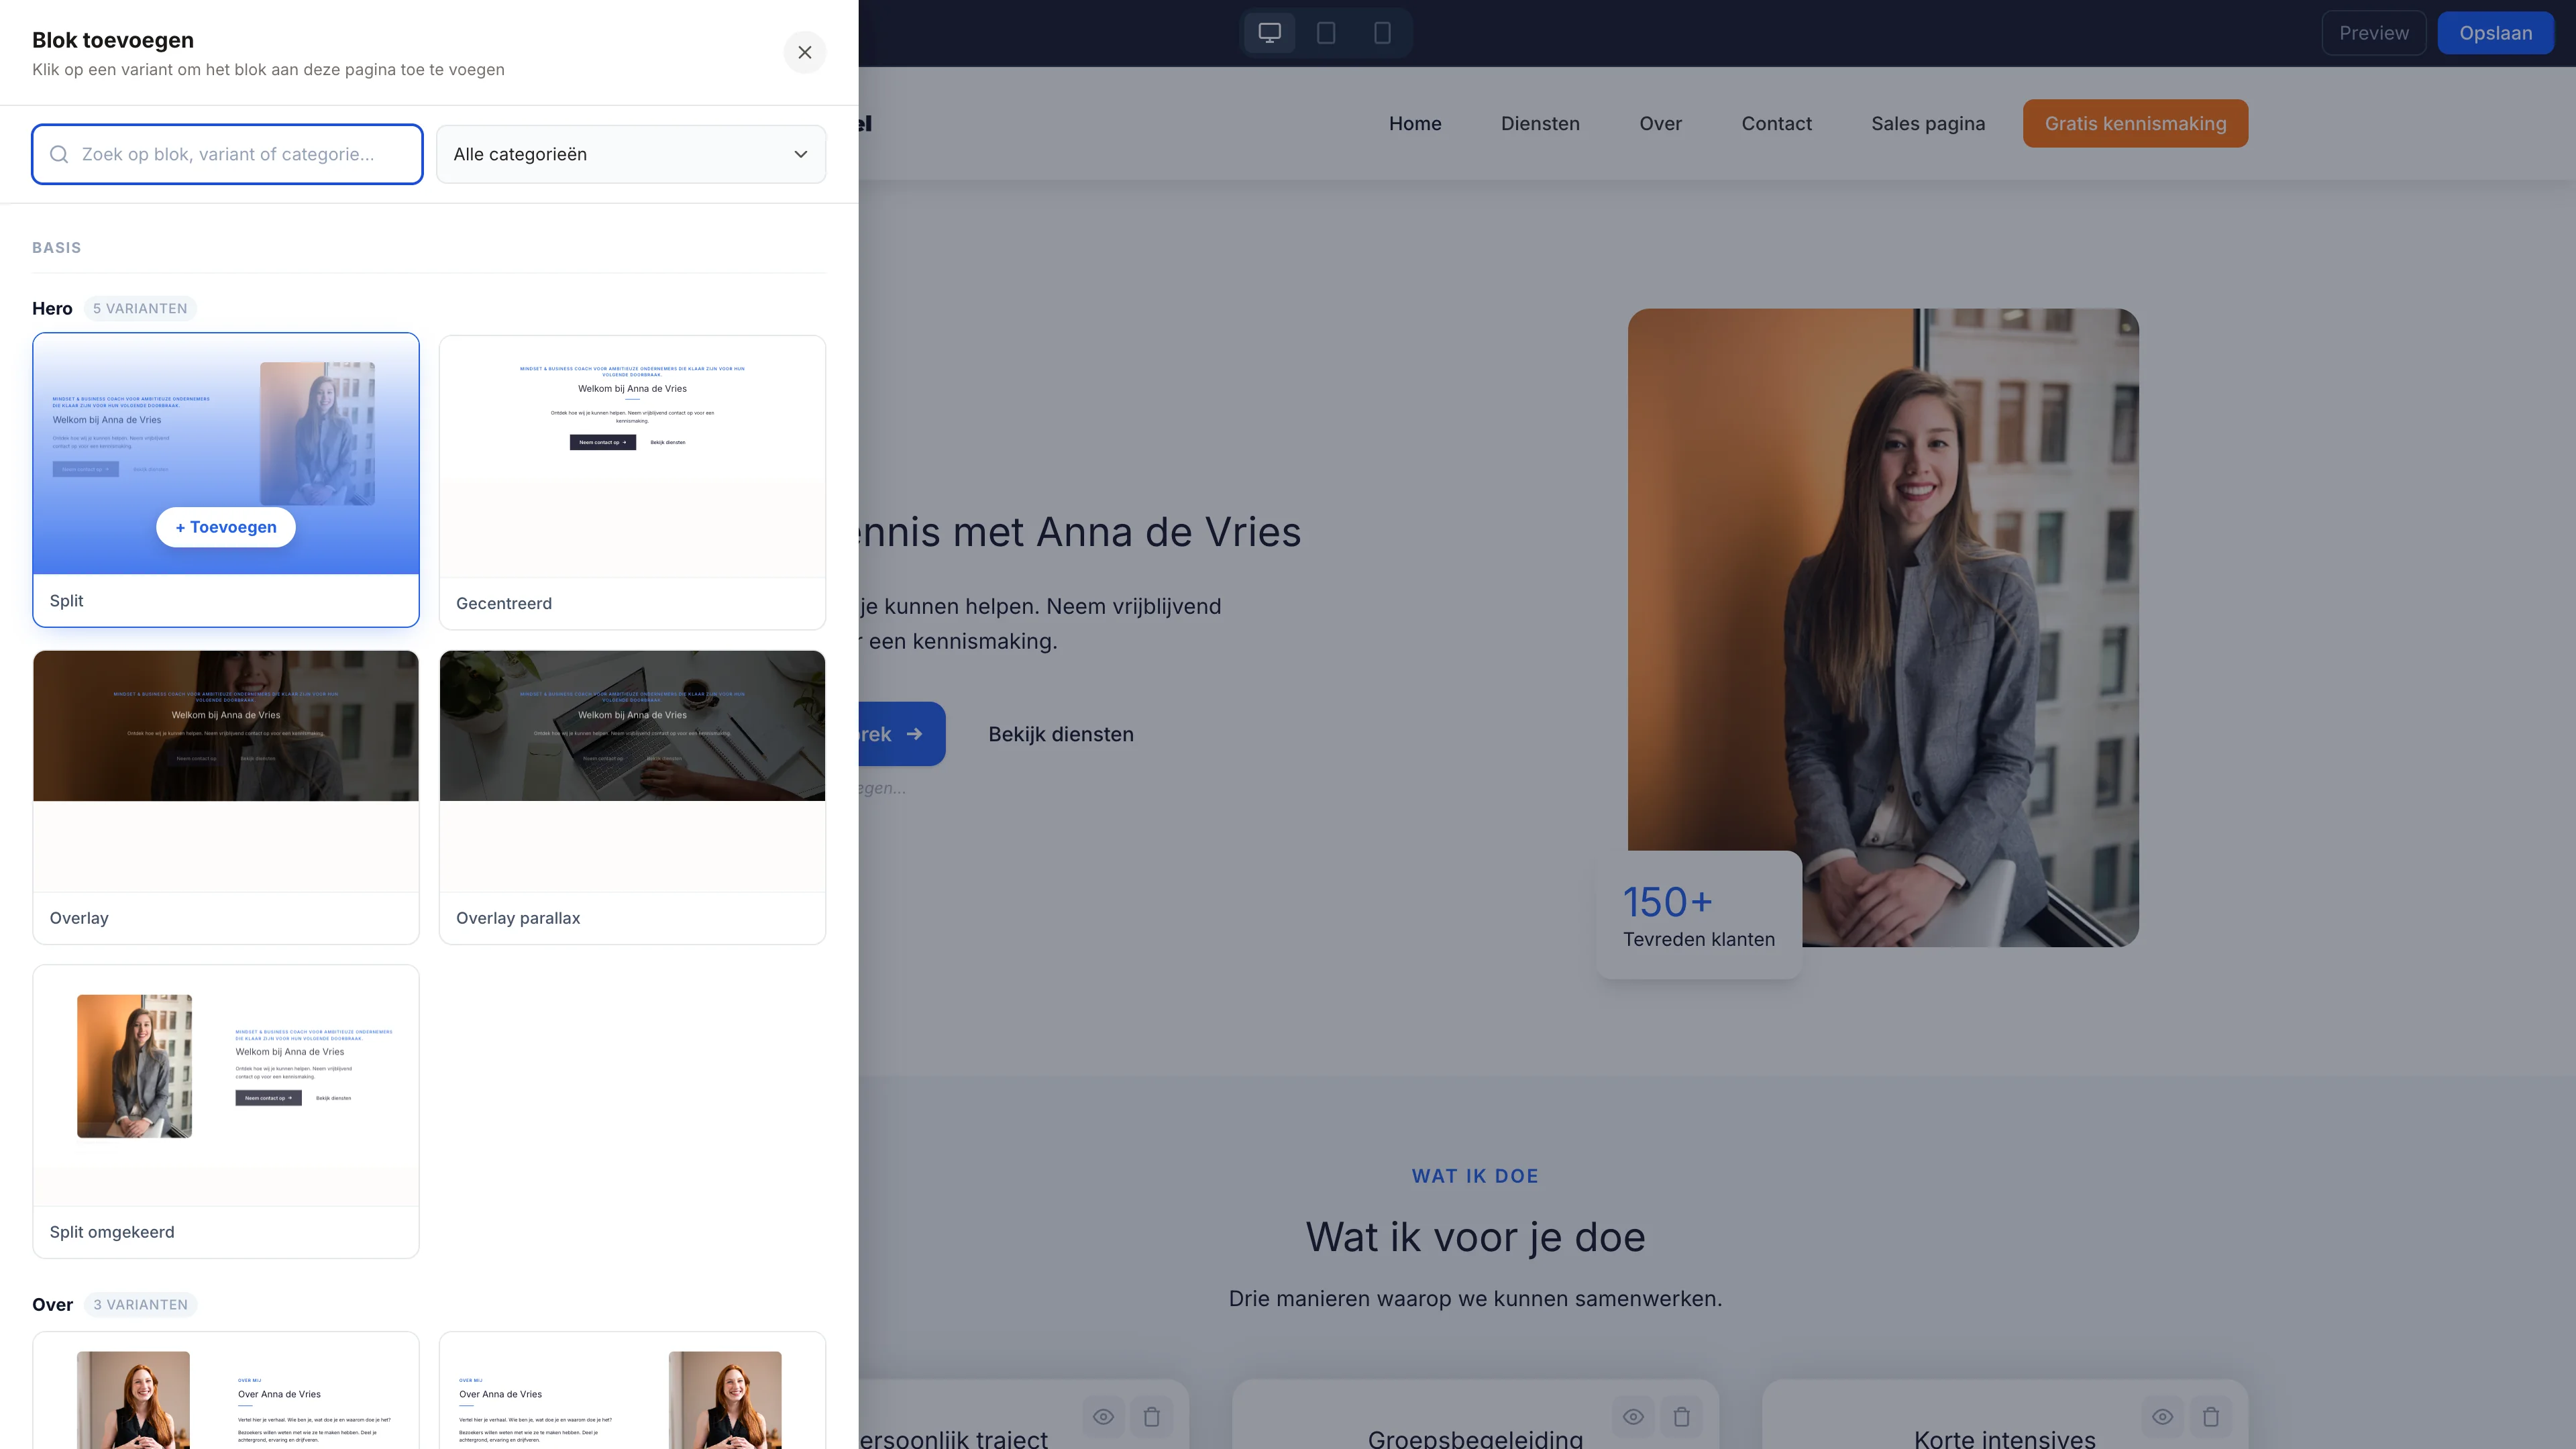Switch to desktop preview mode
This screenshot has height=1449, width=2576.
(x=1269, y=33)
